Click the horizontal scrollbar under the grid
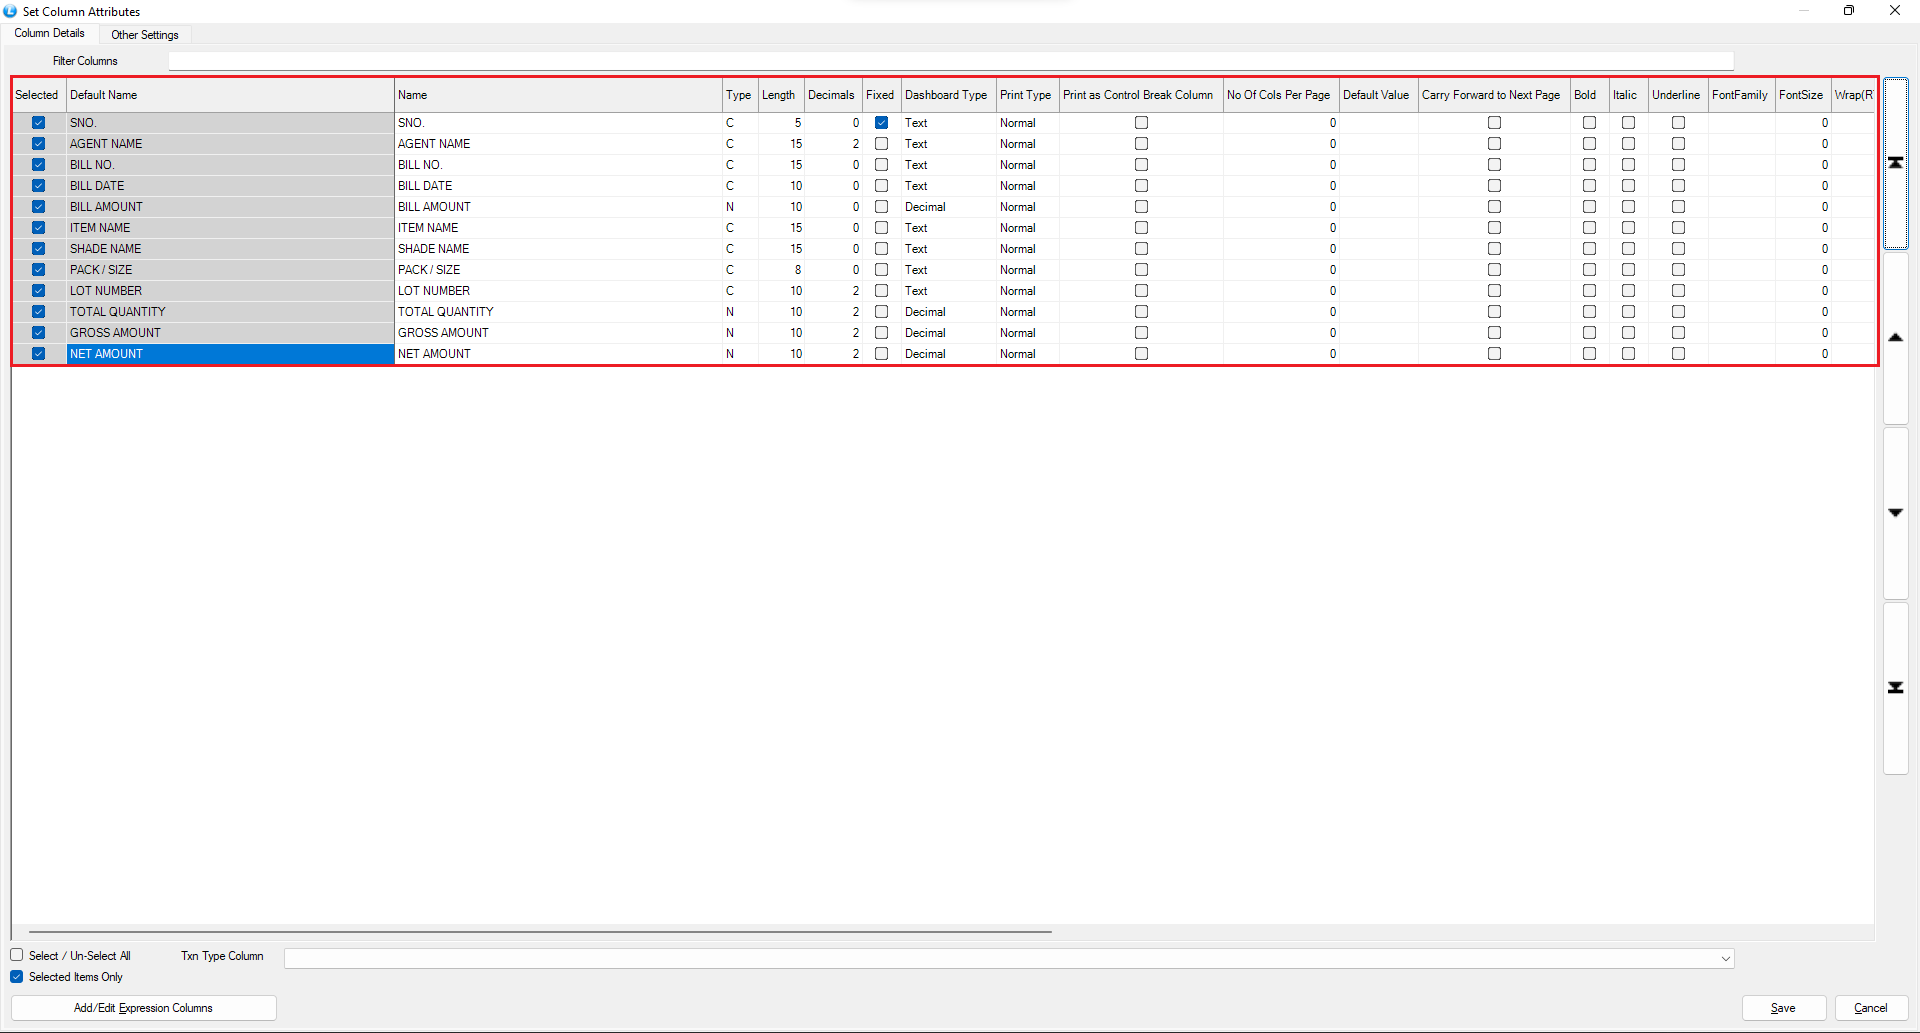Viewport: 1920px width, 1033px height. click(x=540, y=932)
